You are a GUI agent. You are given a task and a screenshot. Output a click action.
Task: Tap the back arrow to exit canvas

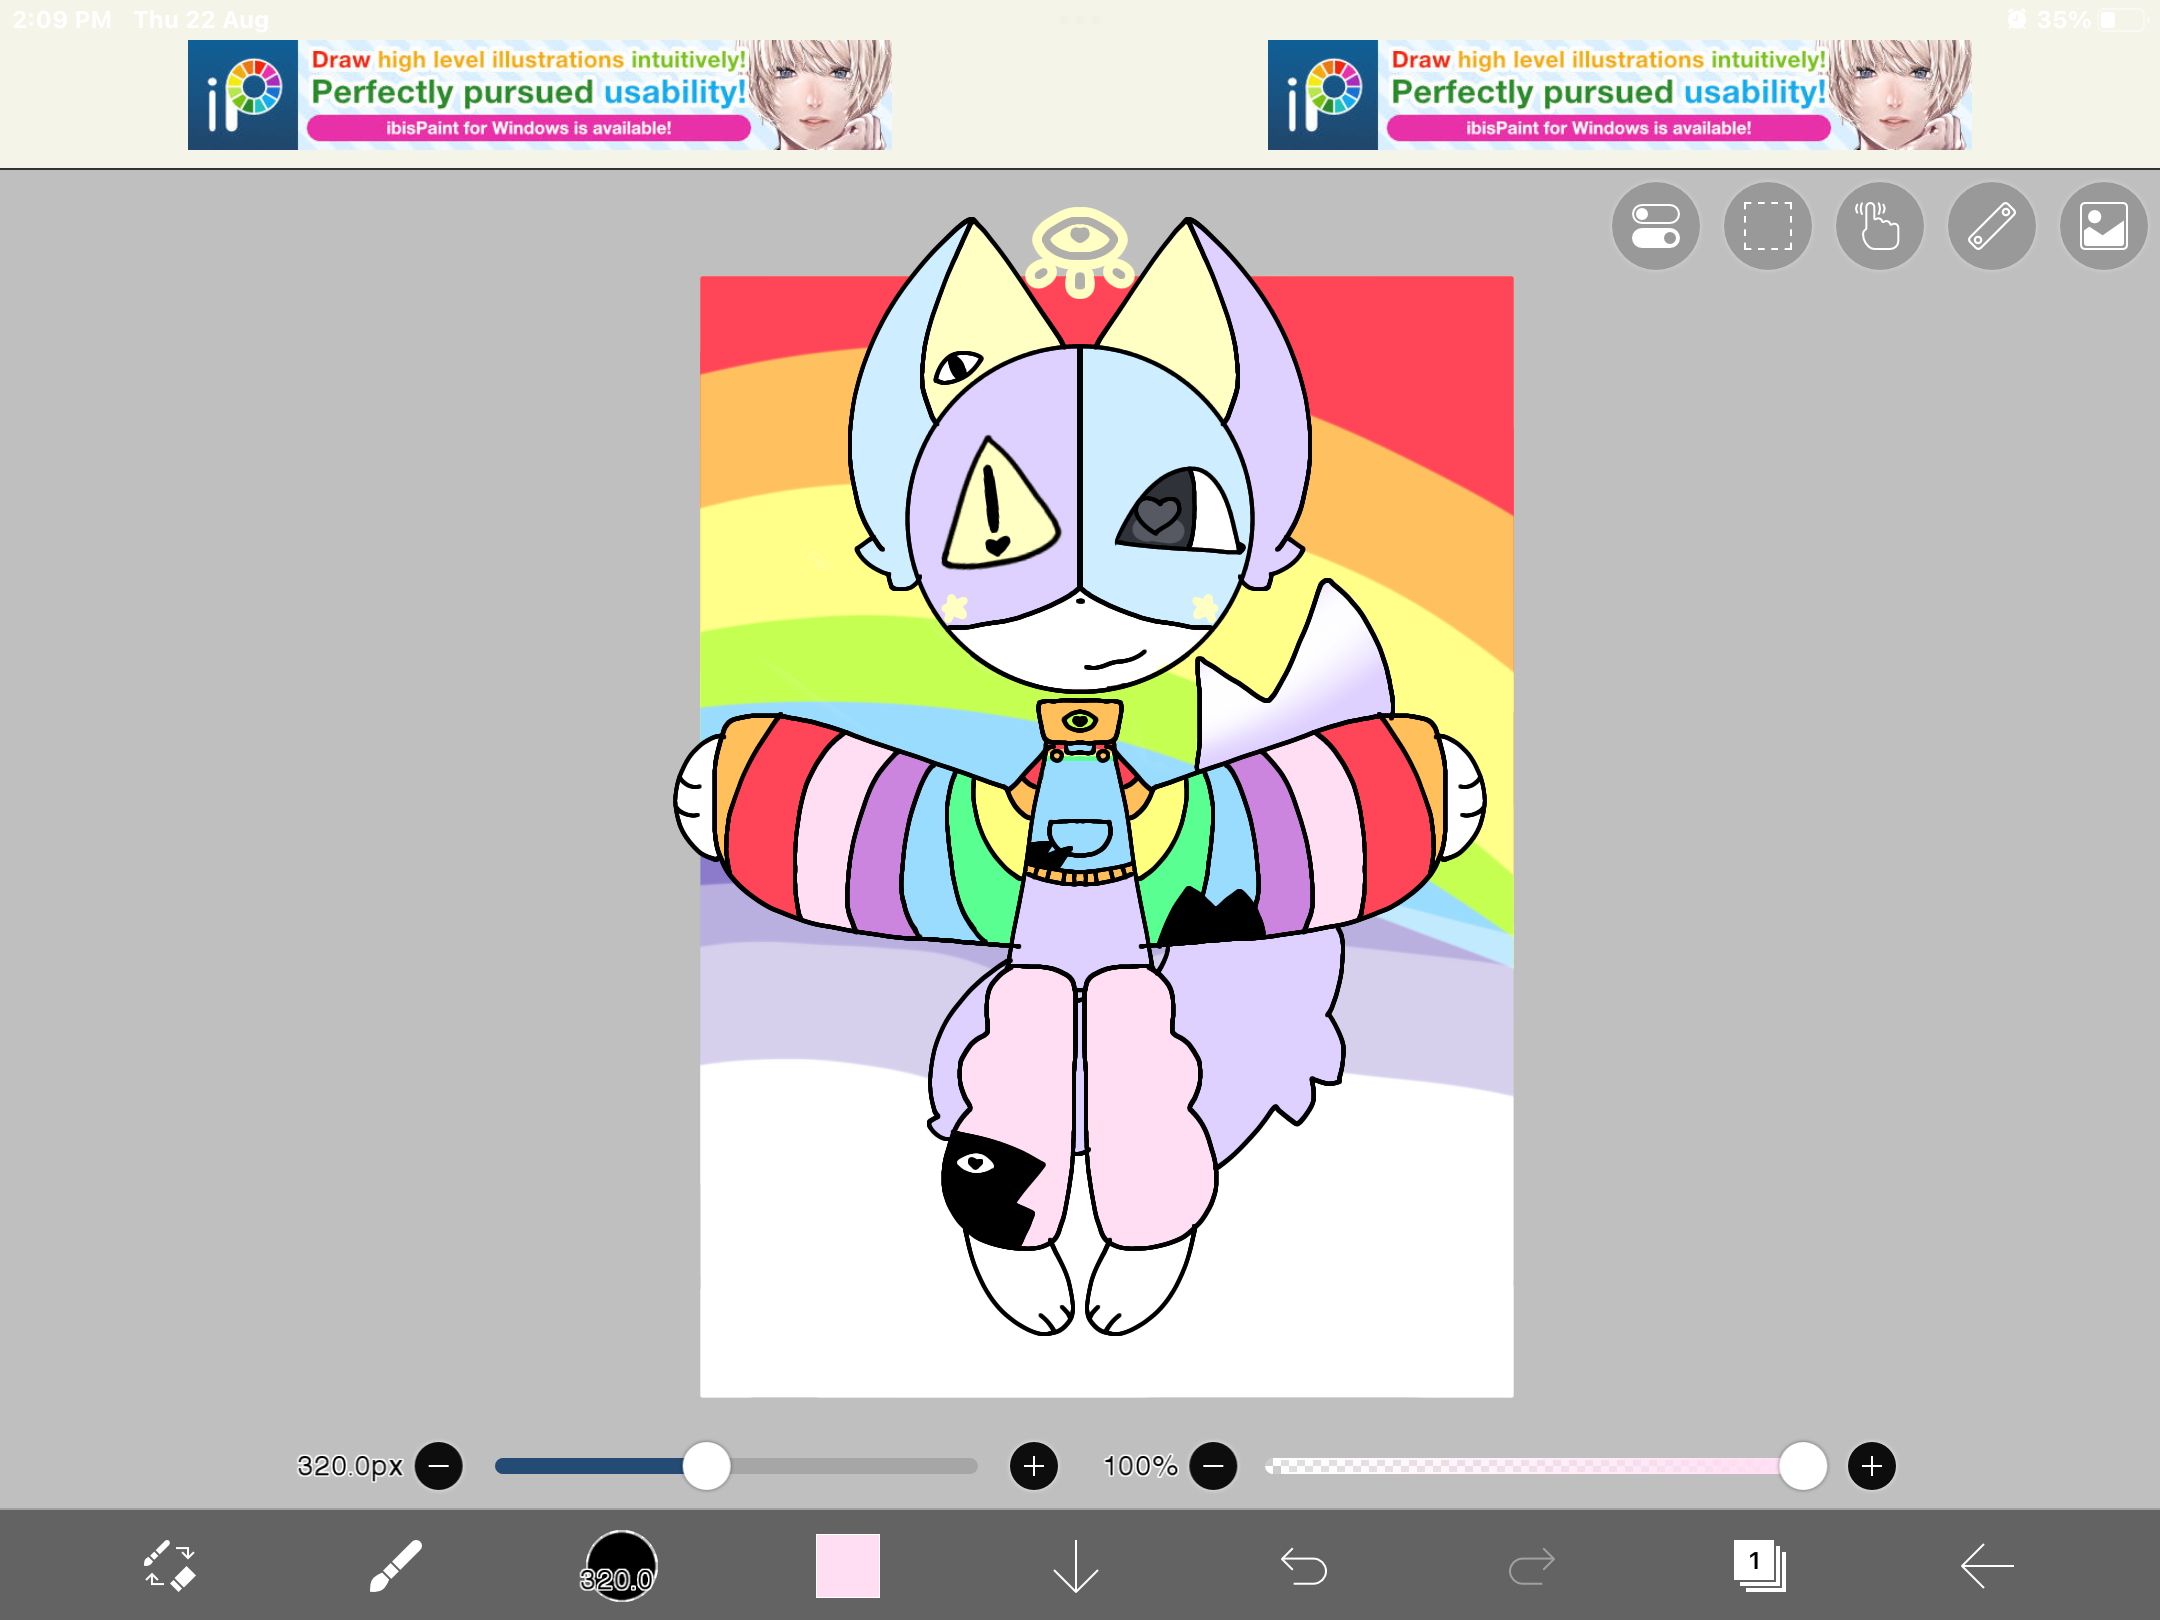[x=1986, y=1565]
